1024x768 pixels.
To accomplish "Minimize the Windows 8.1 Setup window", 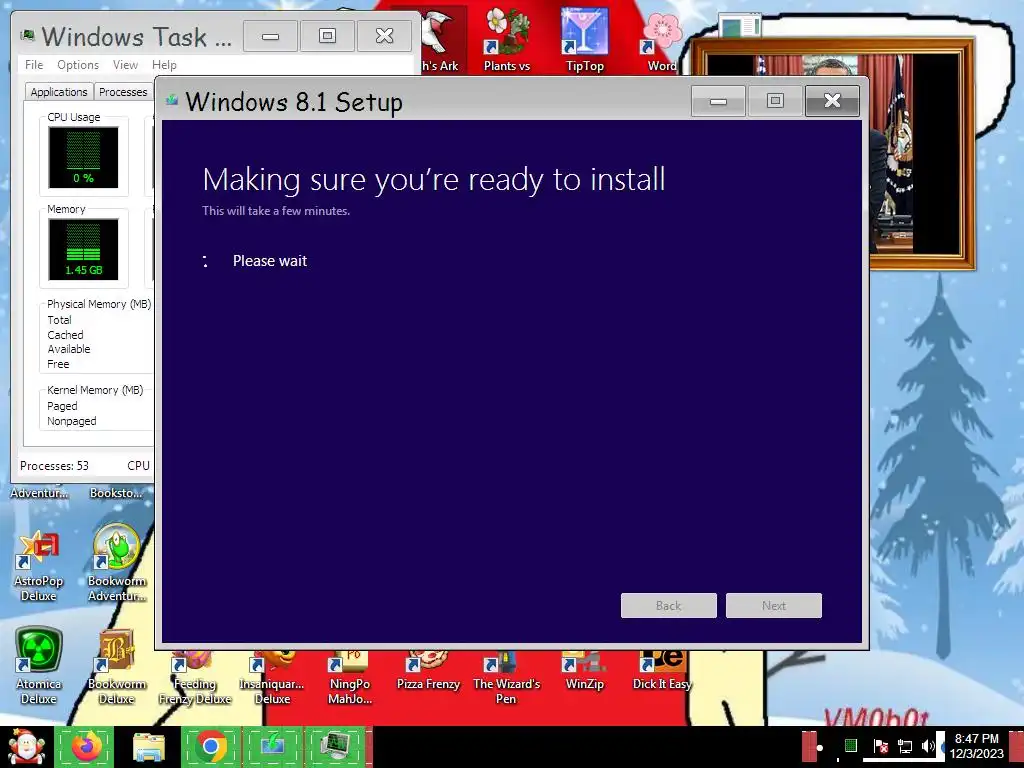I will click(718, 101).
